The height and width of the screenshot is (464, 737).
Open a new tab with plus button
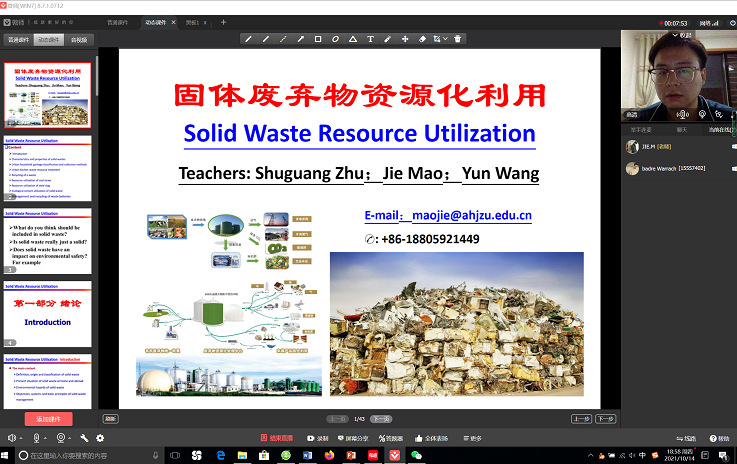(x=223, y=22)
